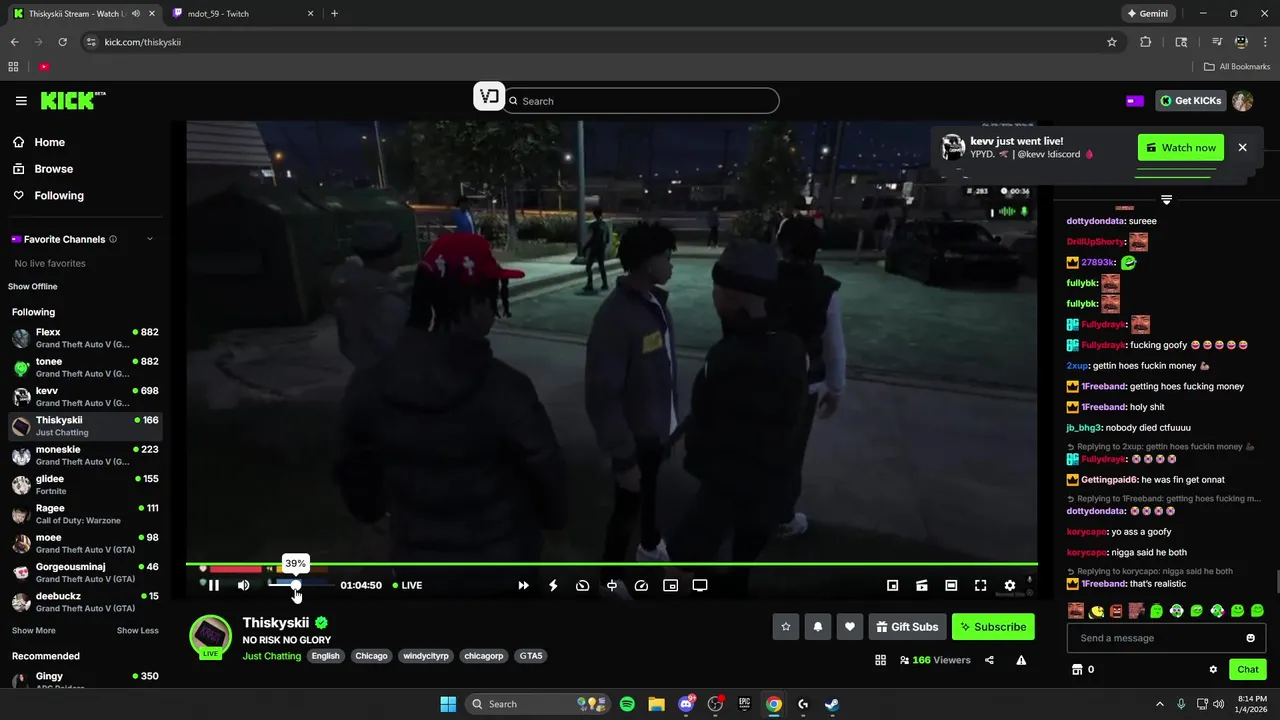This screenshot has height=720, width=1280.
Task: Click the shop icon under chat input
Action: coord(1077,670)
